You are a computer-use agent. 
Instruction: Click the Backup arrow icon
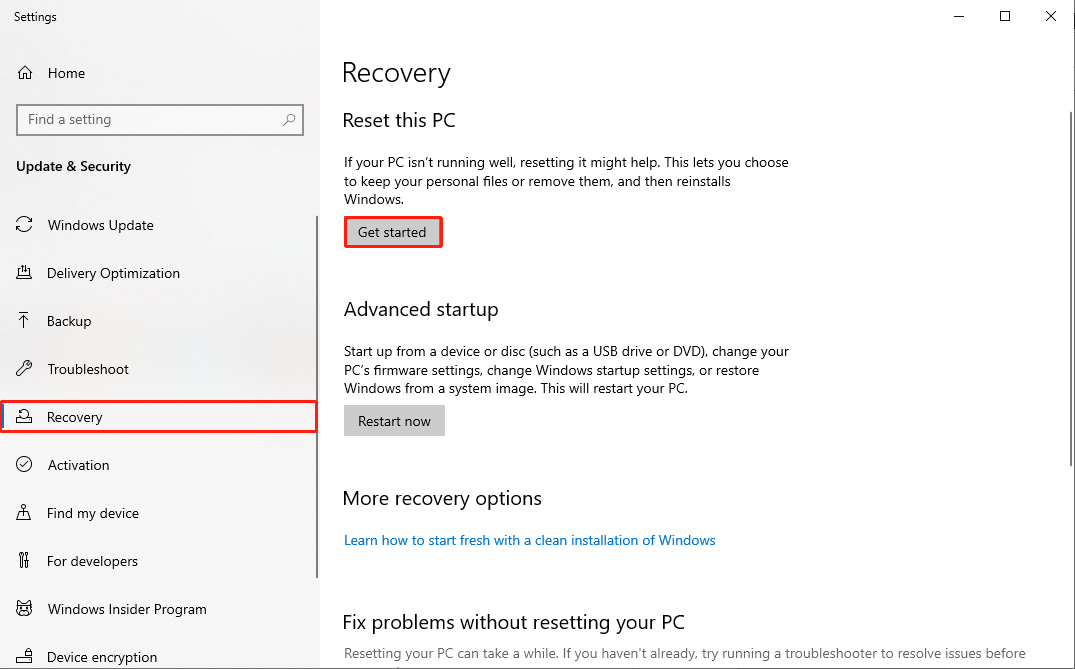click(x=25, y=321)
